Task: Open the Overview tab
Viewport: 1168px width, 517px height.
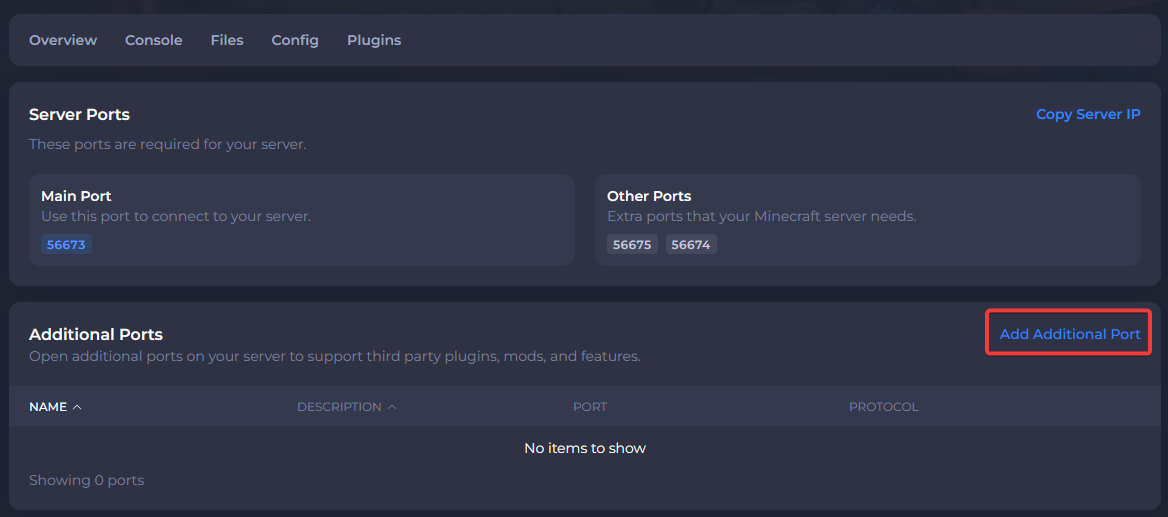Action: [x=63, y=40]
